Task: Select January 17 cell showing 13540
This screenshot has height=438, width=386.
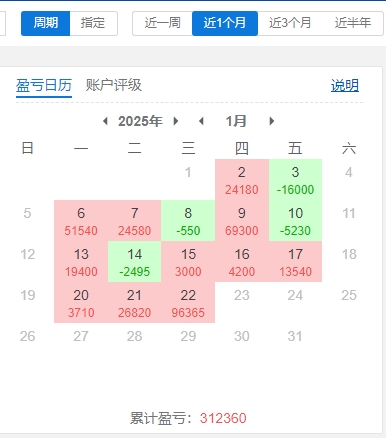Action: point(295,262)
